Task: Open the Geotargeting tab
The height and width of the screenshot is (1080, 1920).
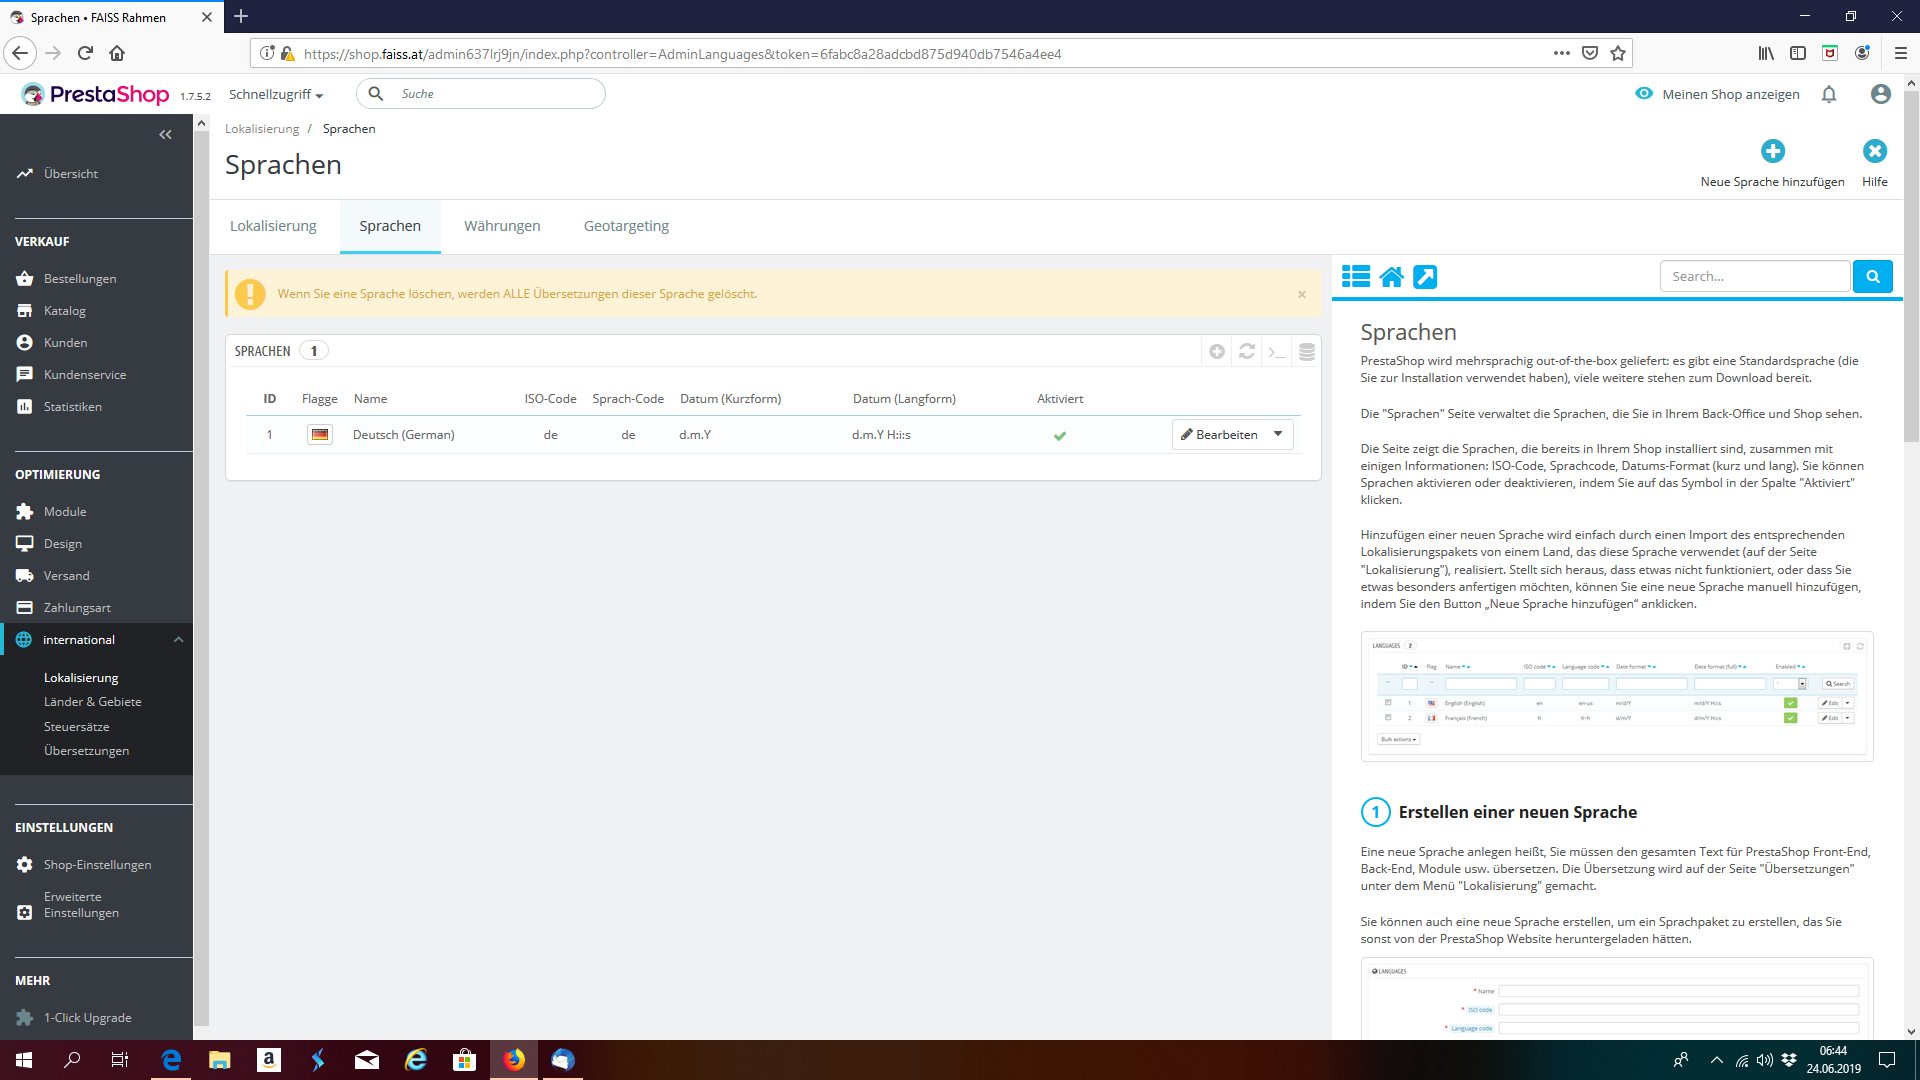Action: [x=626, y=226]
